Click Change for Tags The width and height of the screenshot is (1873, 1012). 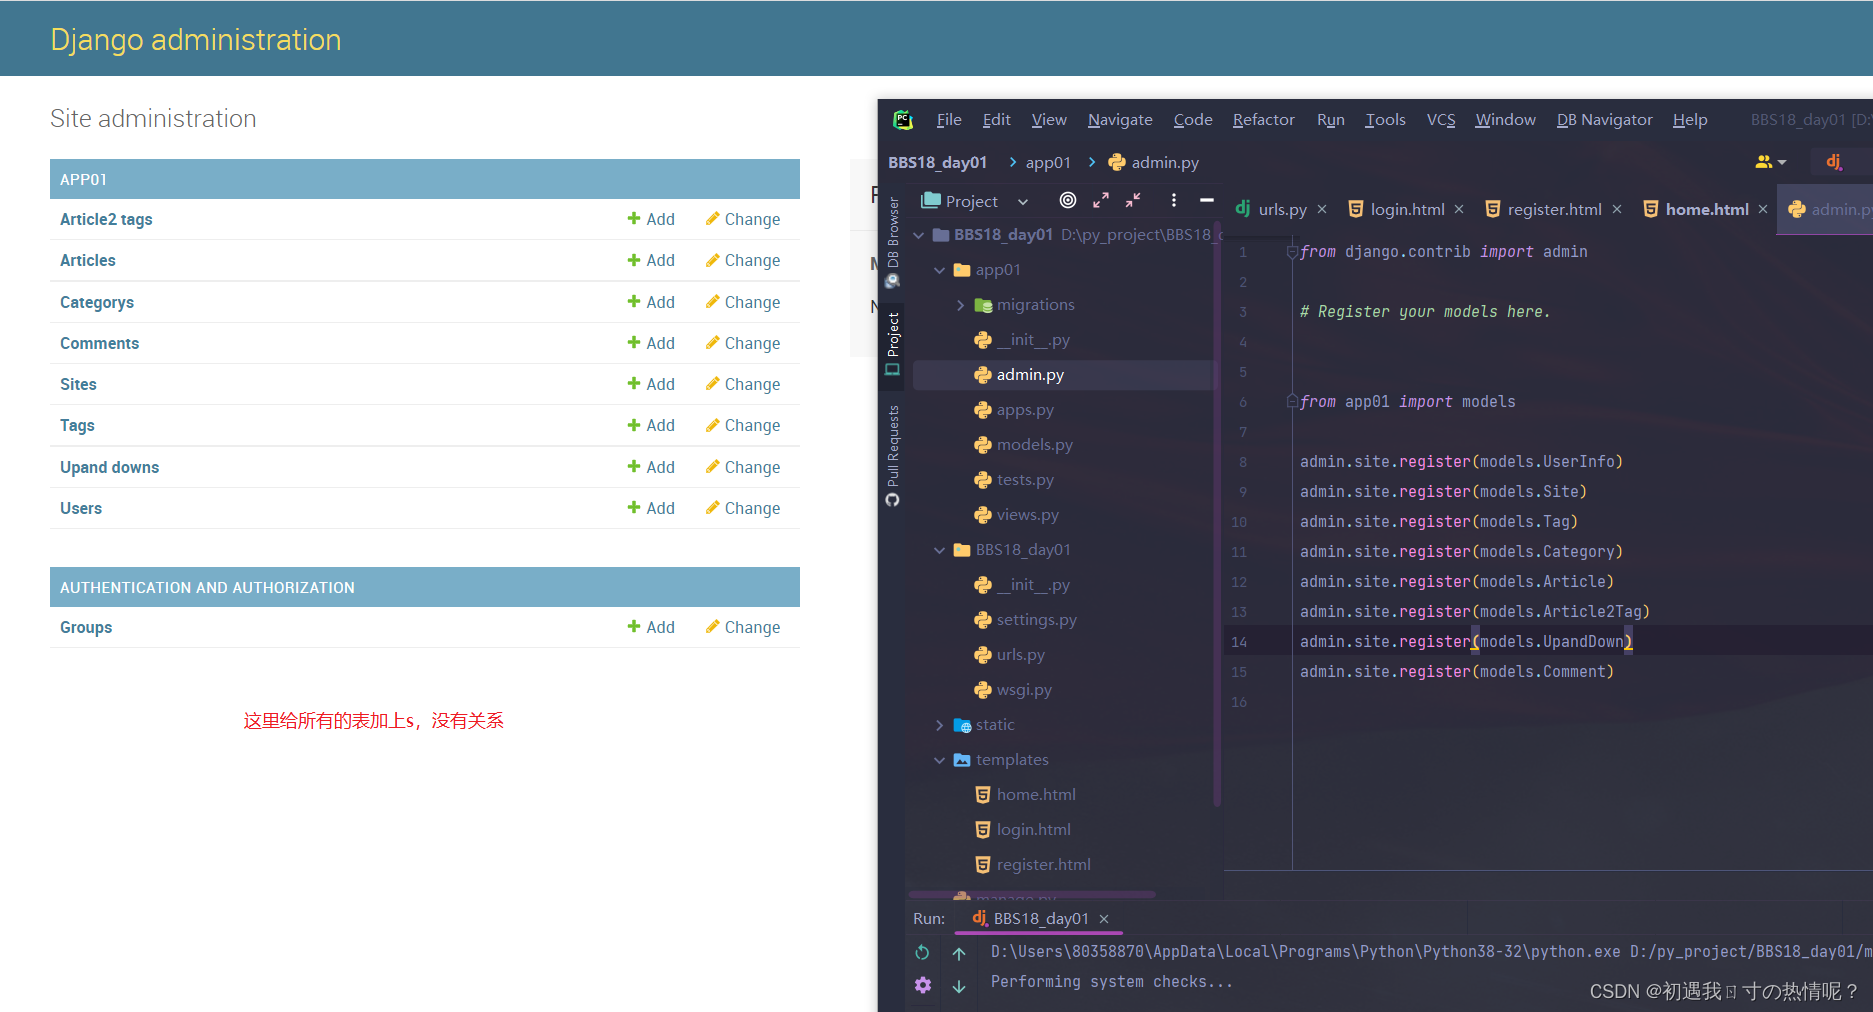(743, 425)
